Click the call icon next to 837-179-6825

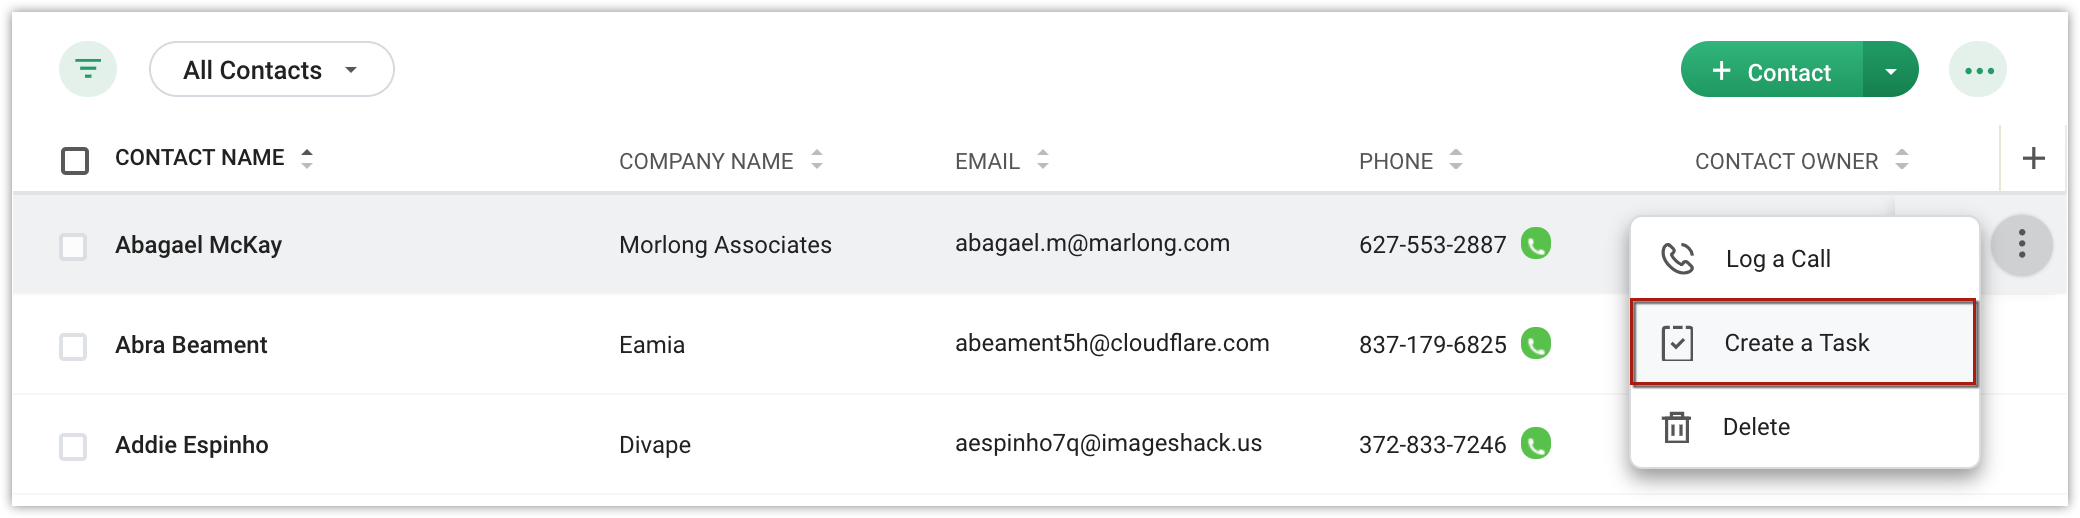(1536, 343)
